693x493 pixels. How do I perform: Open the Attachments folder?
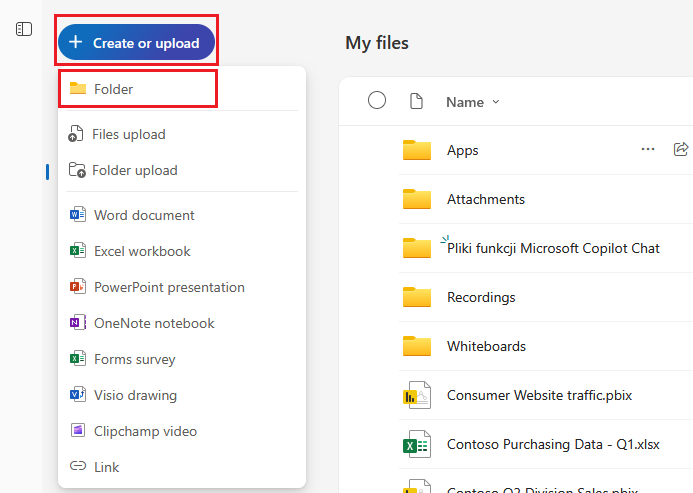(x=486, y=199)
